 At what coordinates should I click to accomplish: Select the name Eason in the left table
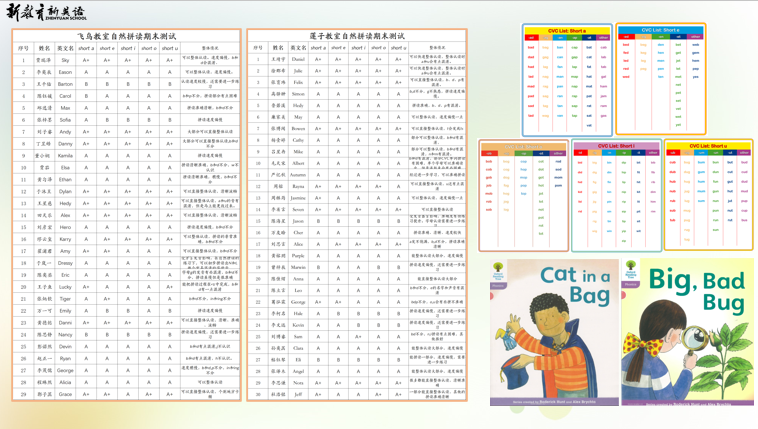65,72
